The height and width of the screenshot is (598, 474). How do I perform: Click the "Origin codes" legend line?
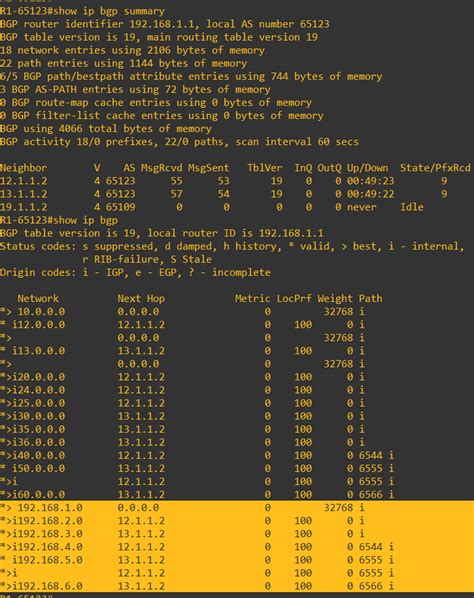click(135, 272)
